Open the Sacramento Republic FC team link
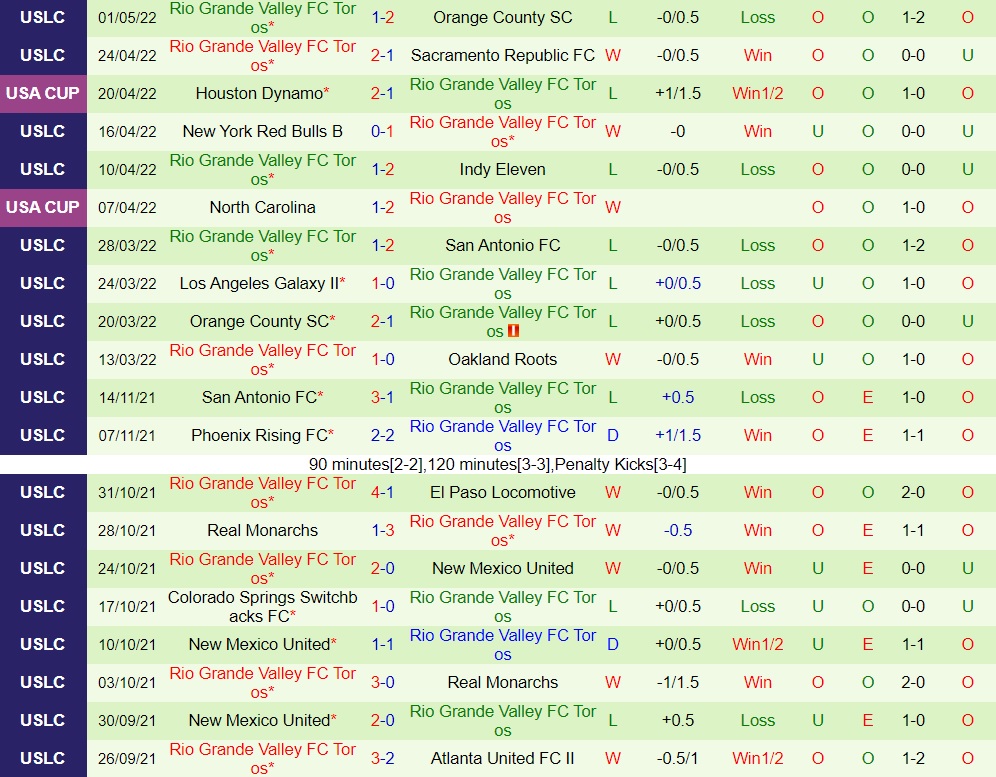 click(502, 55)
